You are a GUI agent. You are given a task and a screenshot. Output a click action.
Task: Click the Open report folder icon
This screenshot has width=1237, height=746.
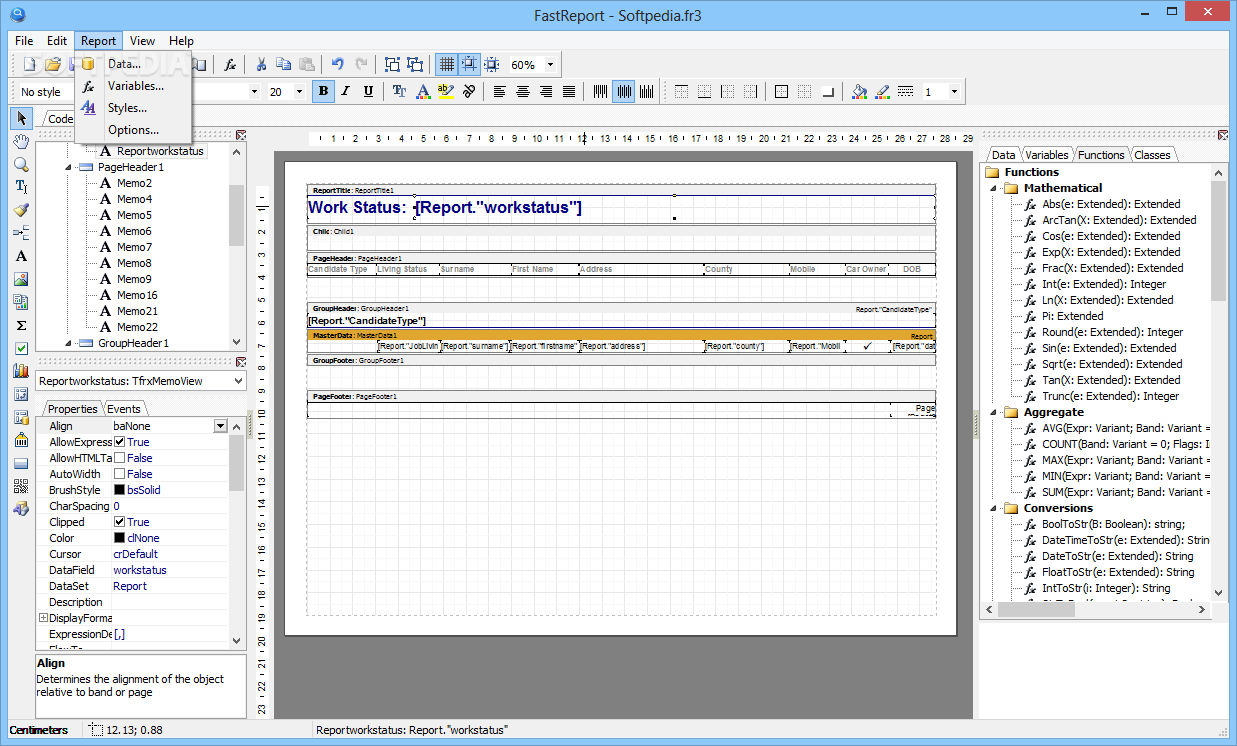pos(53,65)
